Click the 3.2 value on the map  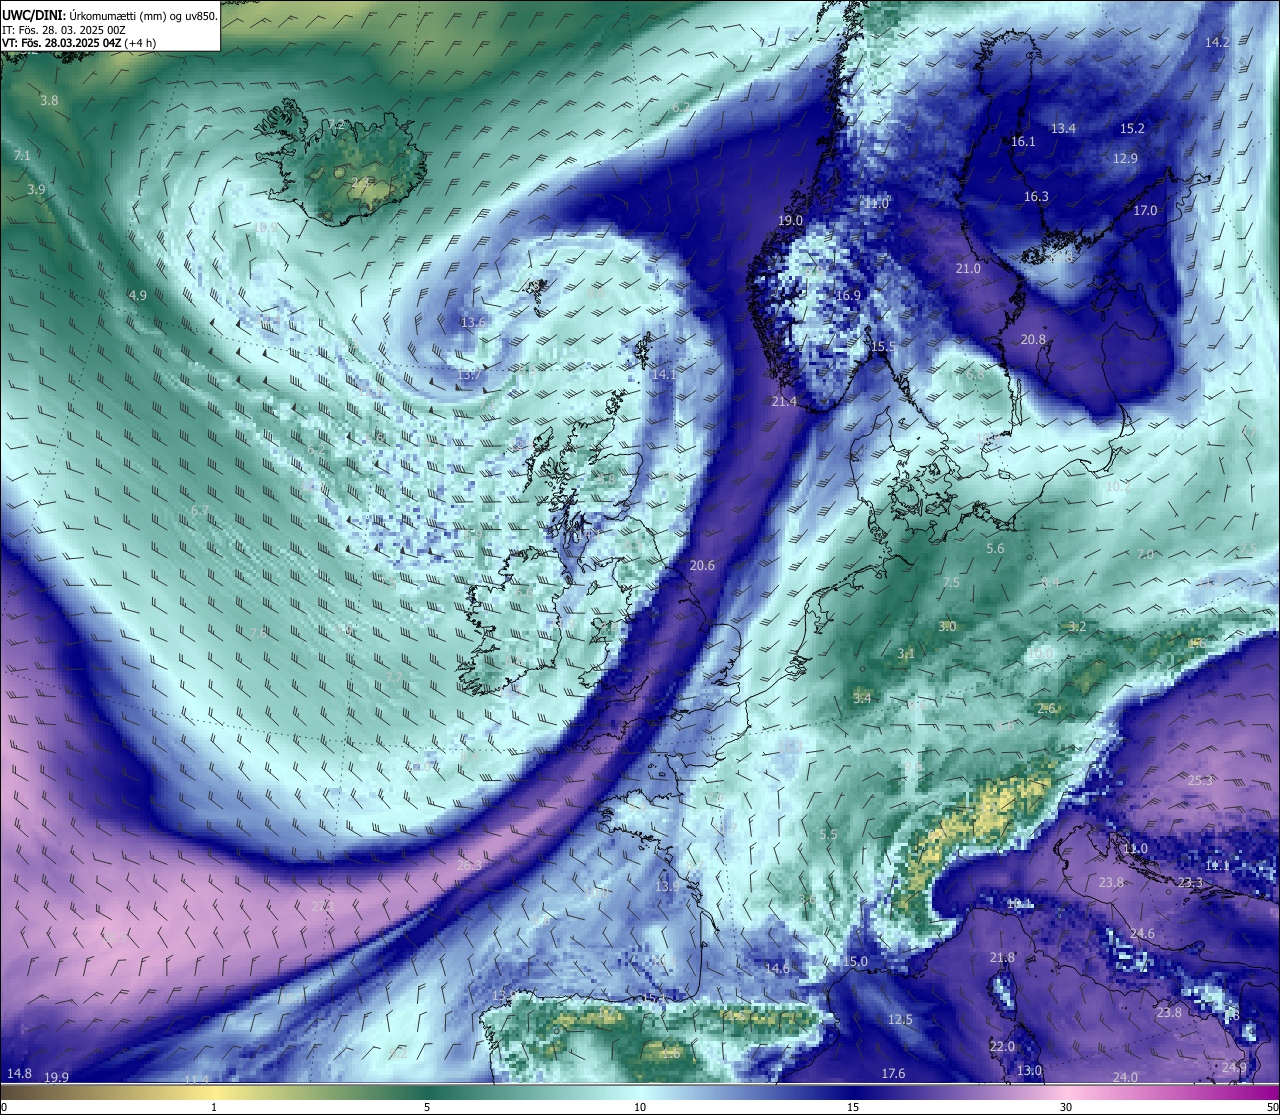coord(1077,627)
